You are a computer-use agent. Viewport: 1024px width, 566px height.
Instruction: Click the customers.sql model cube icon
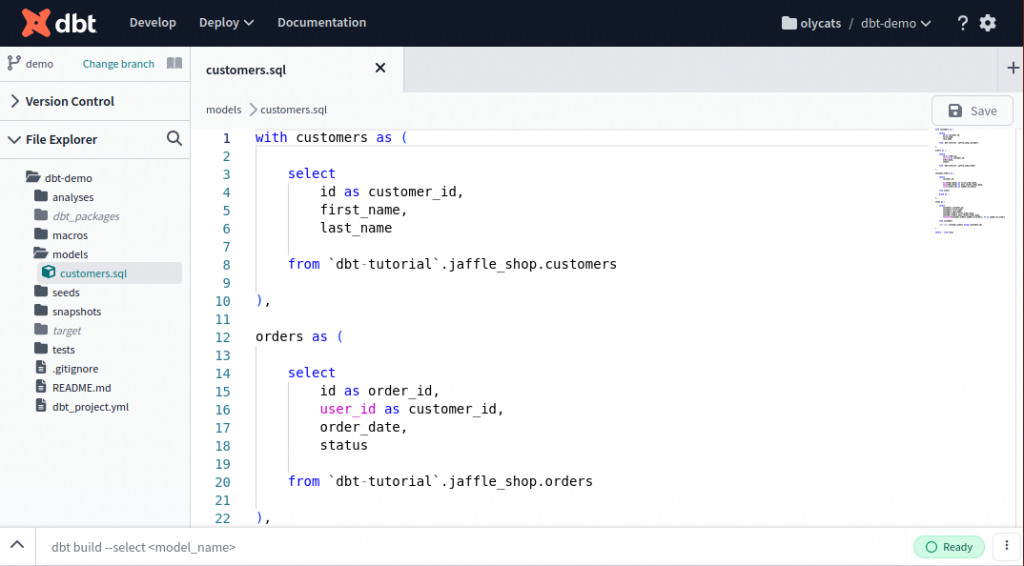(48, 272)
